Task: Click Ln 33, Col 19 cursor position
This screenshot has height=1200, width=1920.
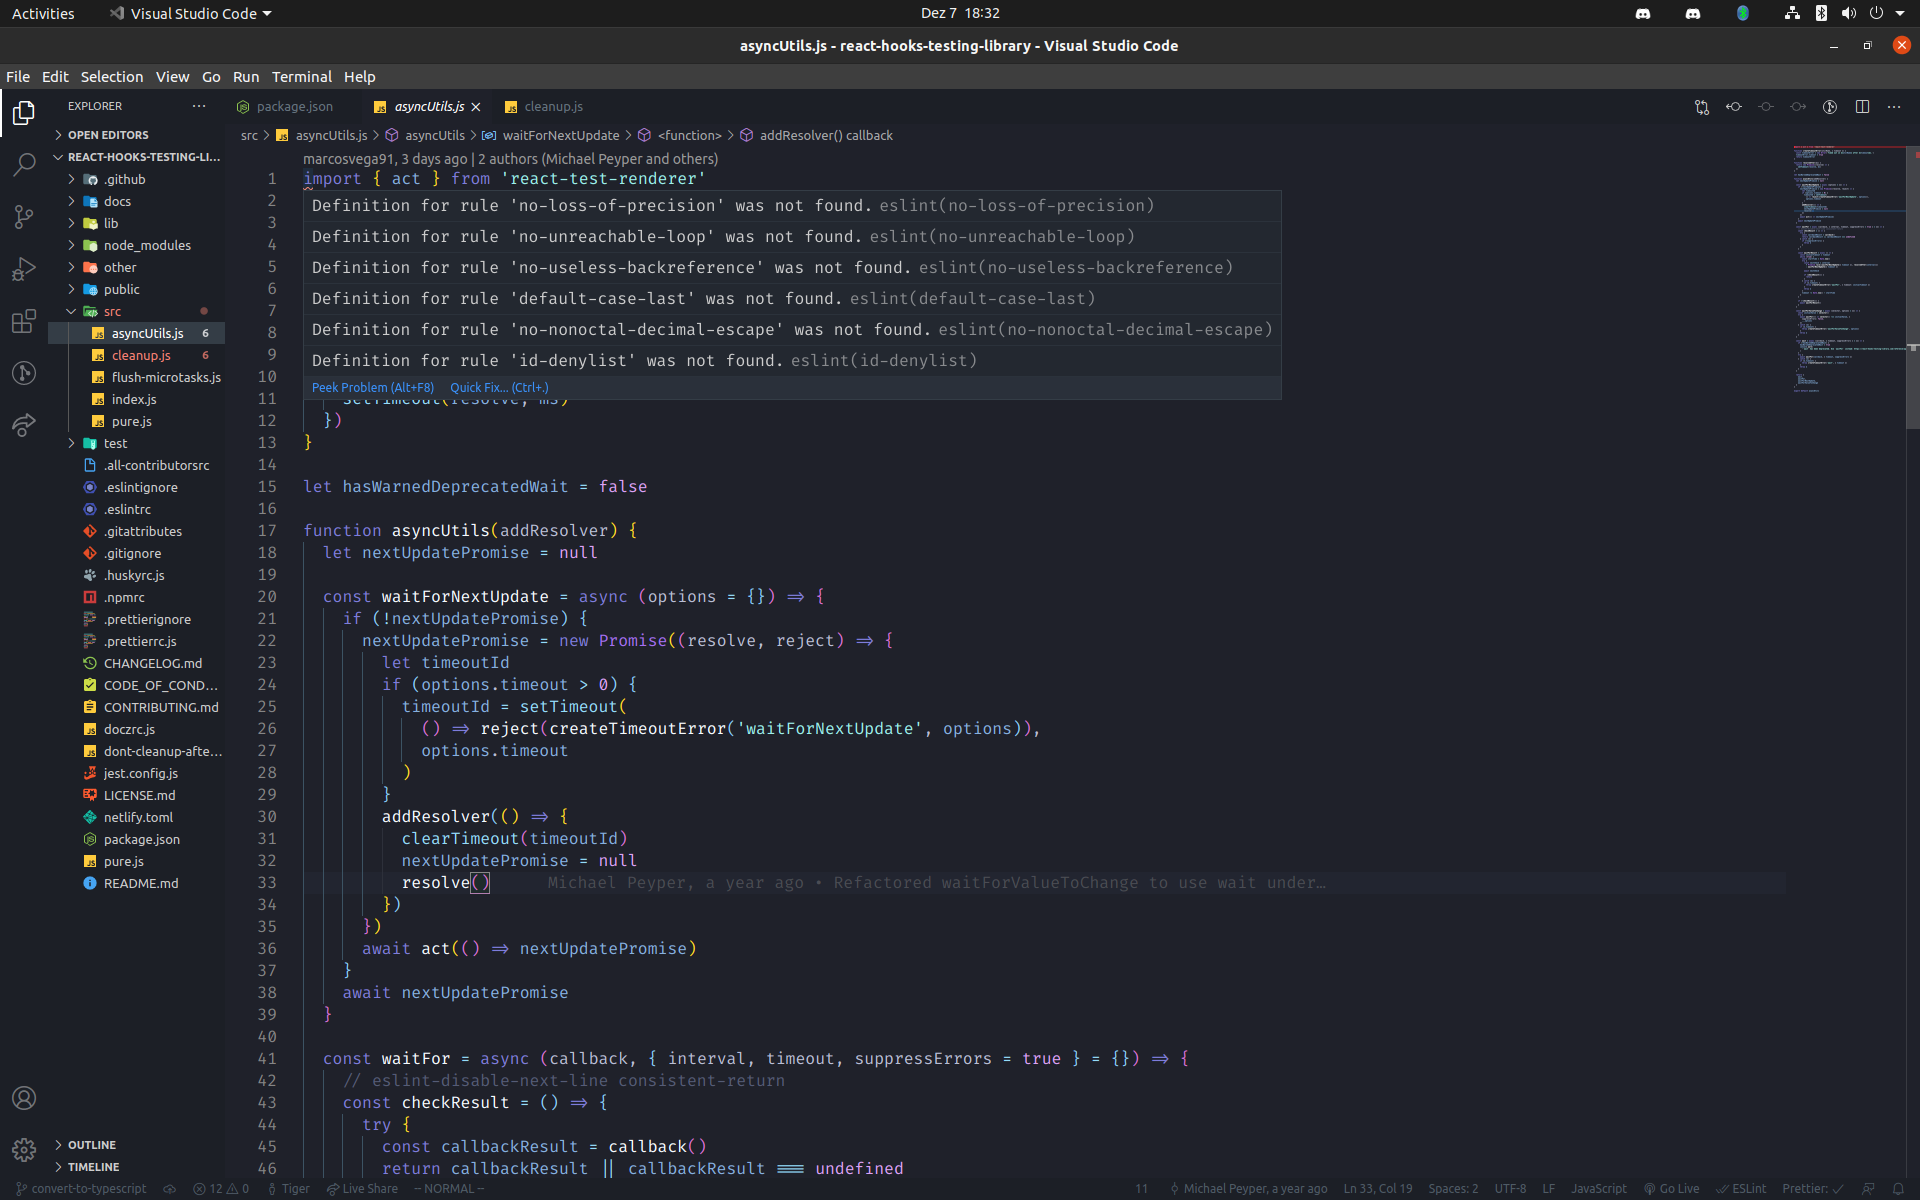Action: pos(1377,1189)
